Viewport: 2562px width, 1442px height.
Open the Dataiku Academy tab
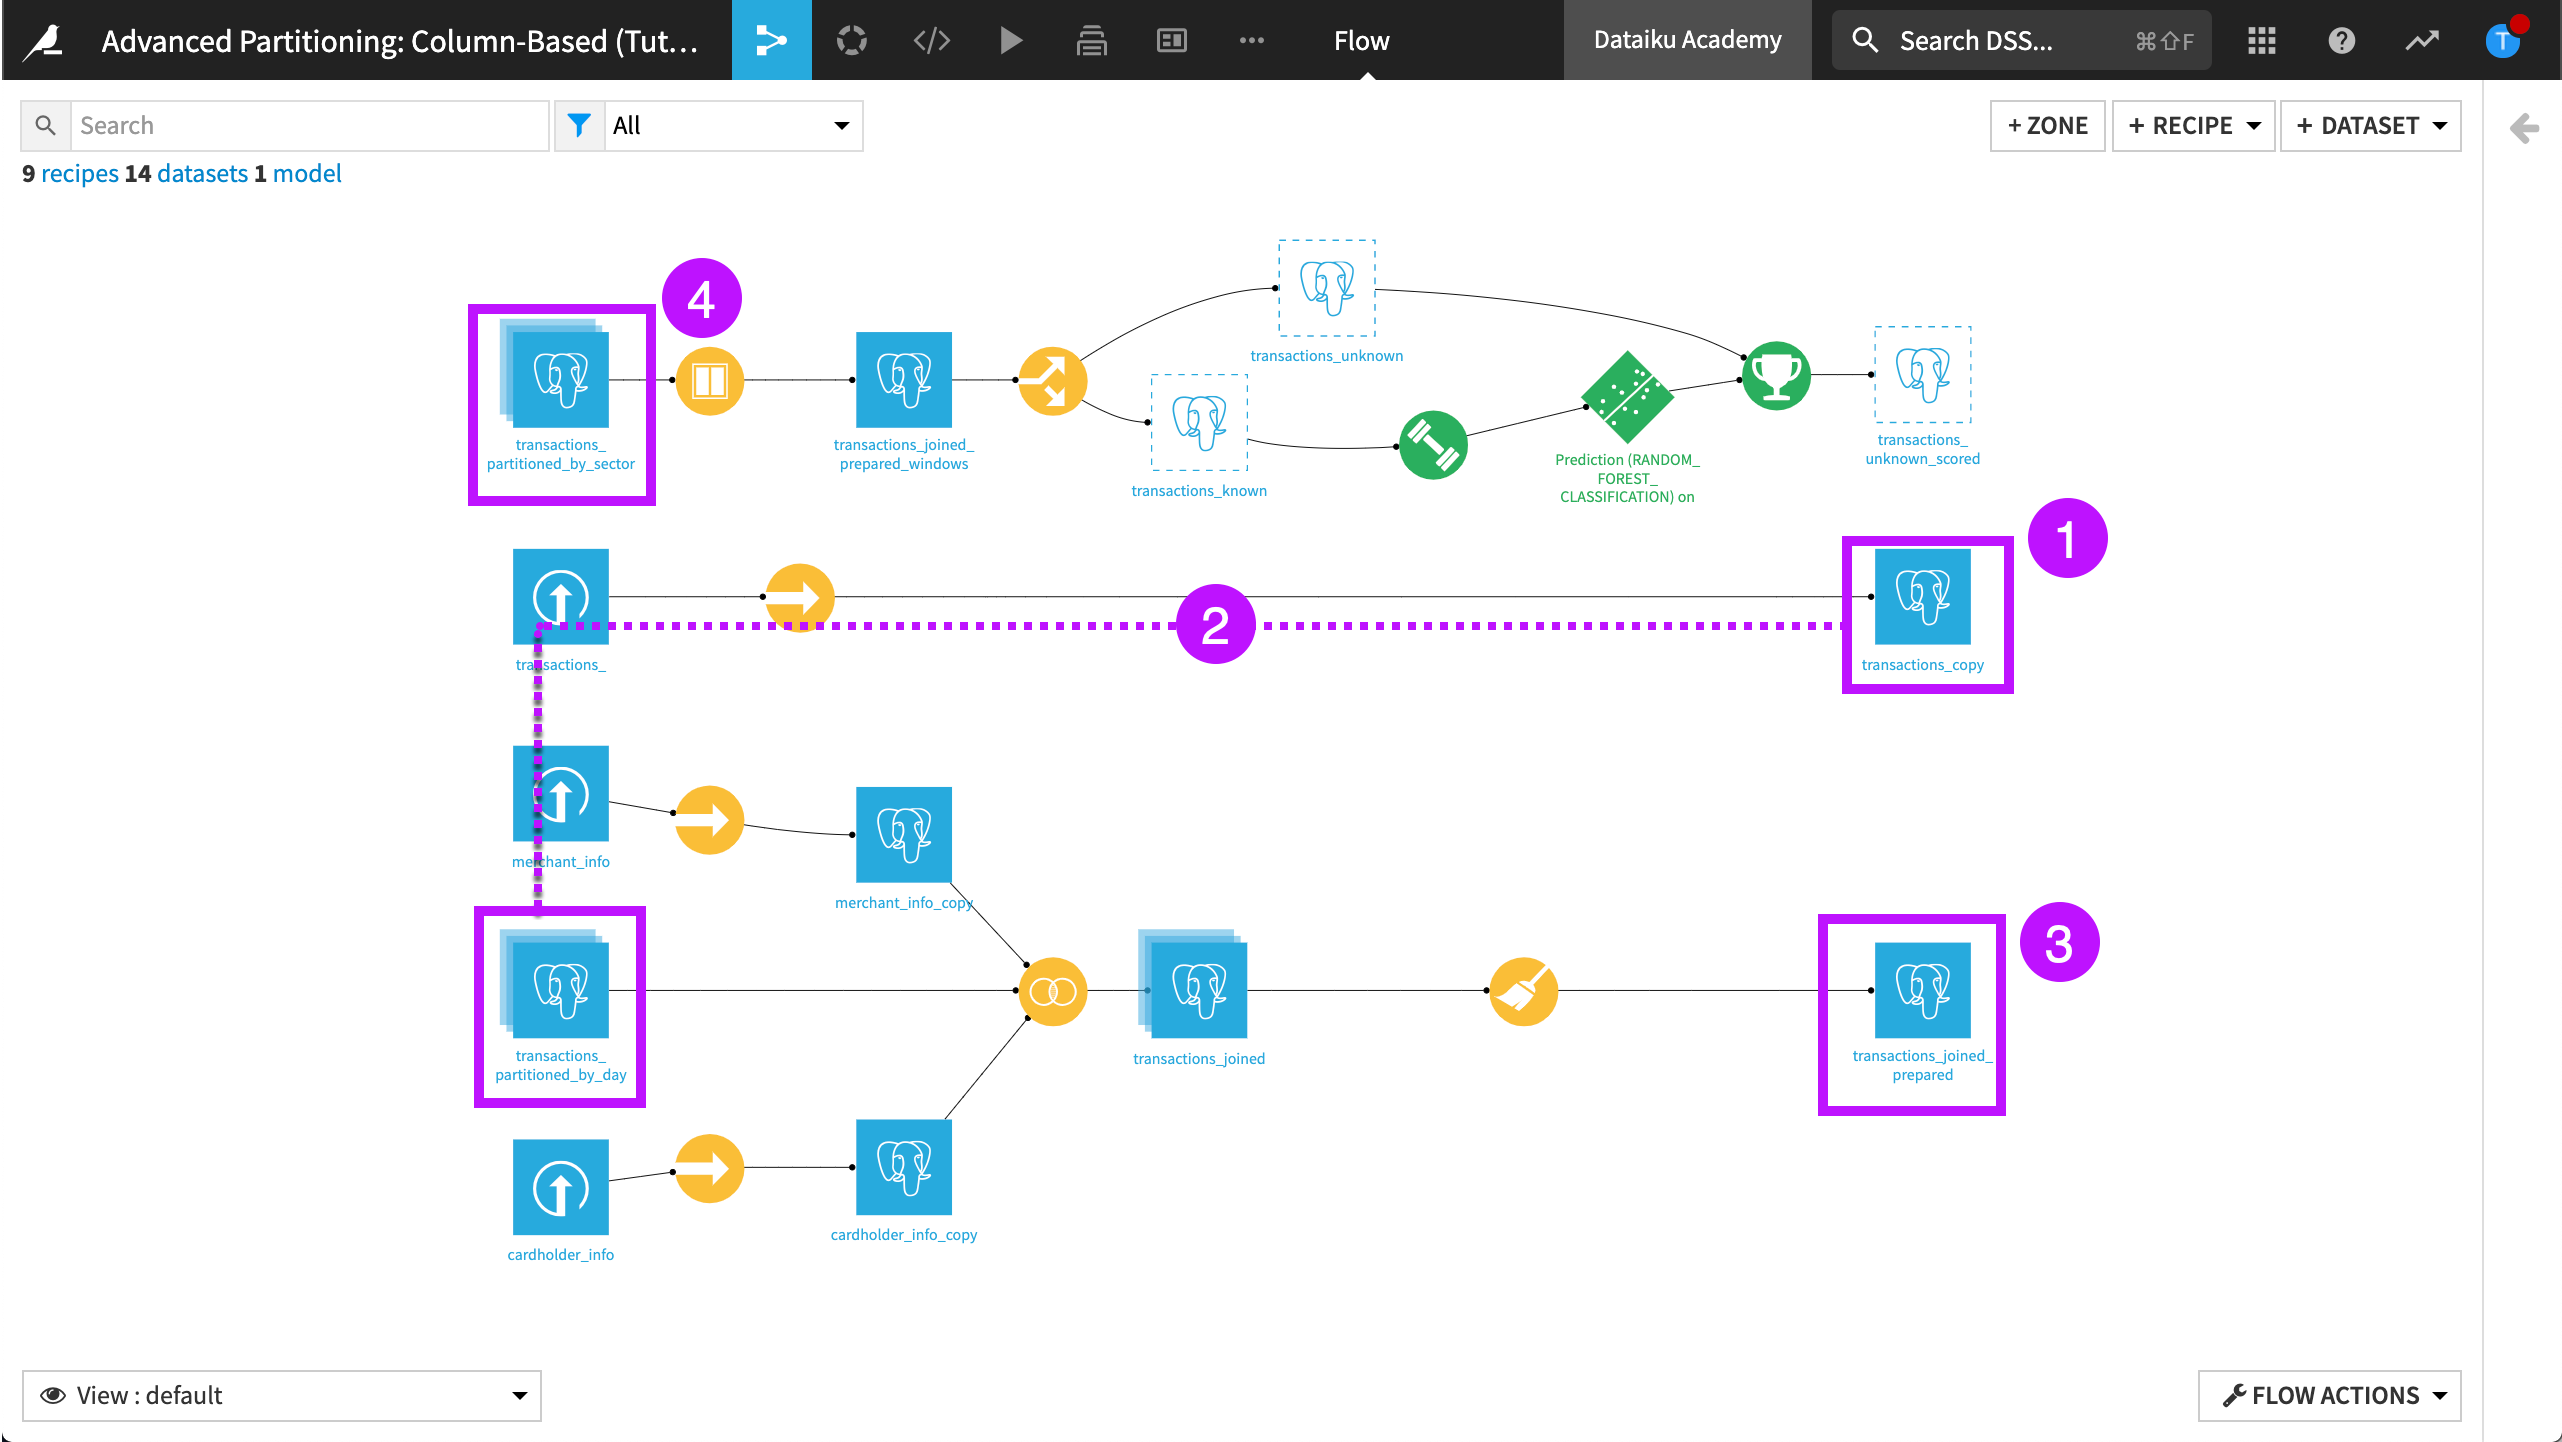tap(1687, 40)
